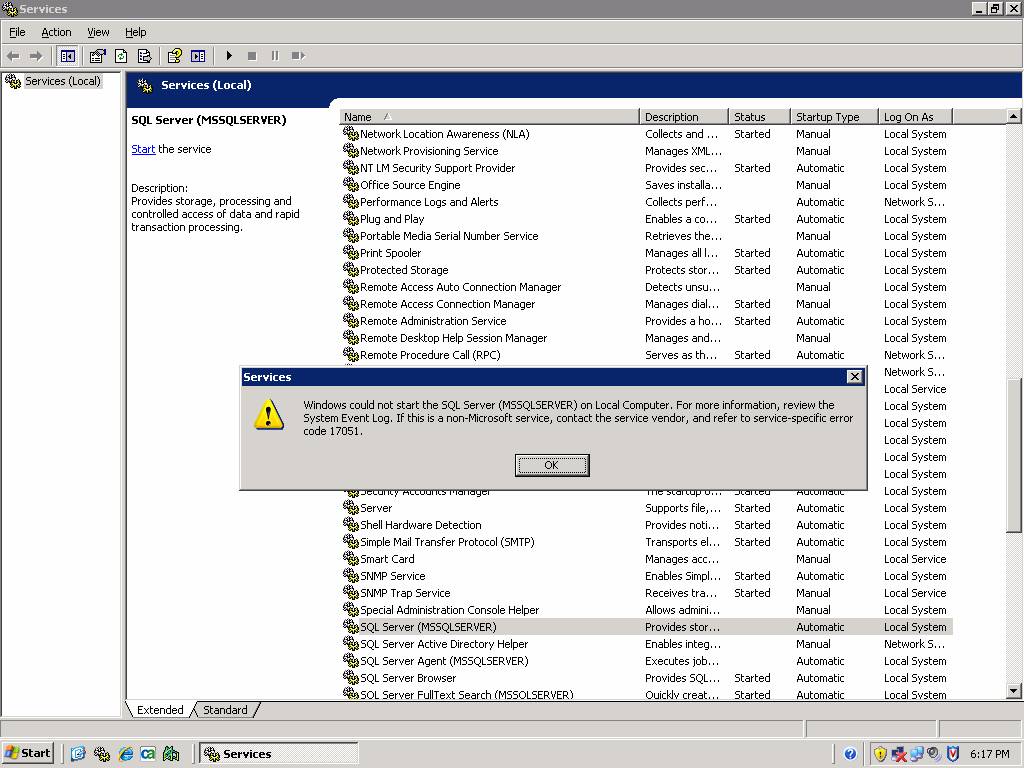Click the Show Desktop quick launch icon
The image size is (1024, 768).
(x=78, y=754)
